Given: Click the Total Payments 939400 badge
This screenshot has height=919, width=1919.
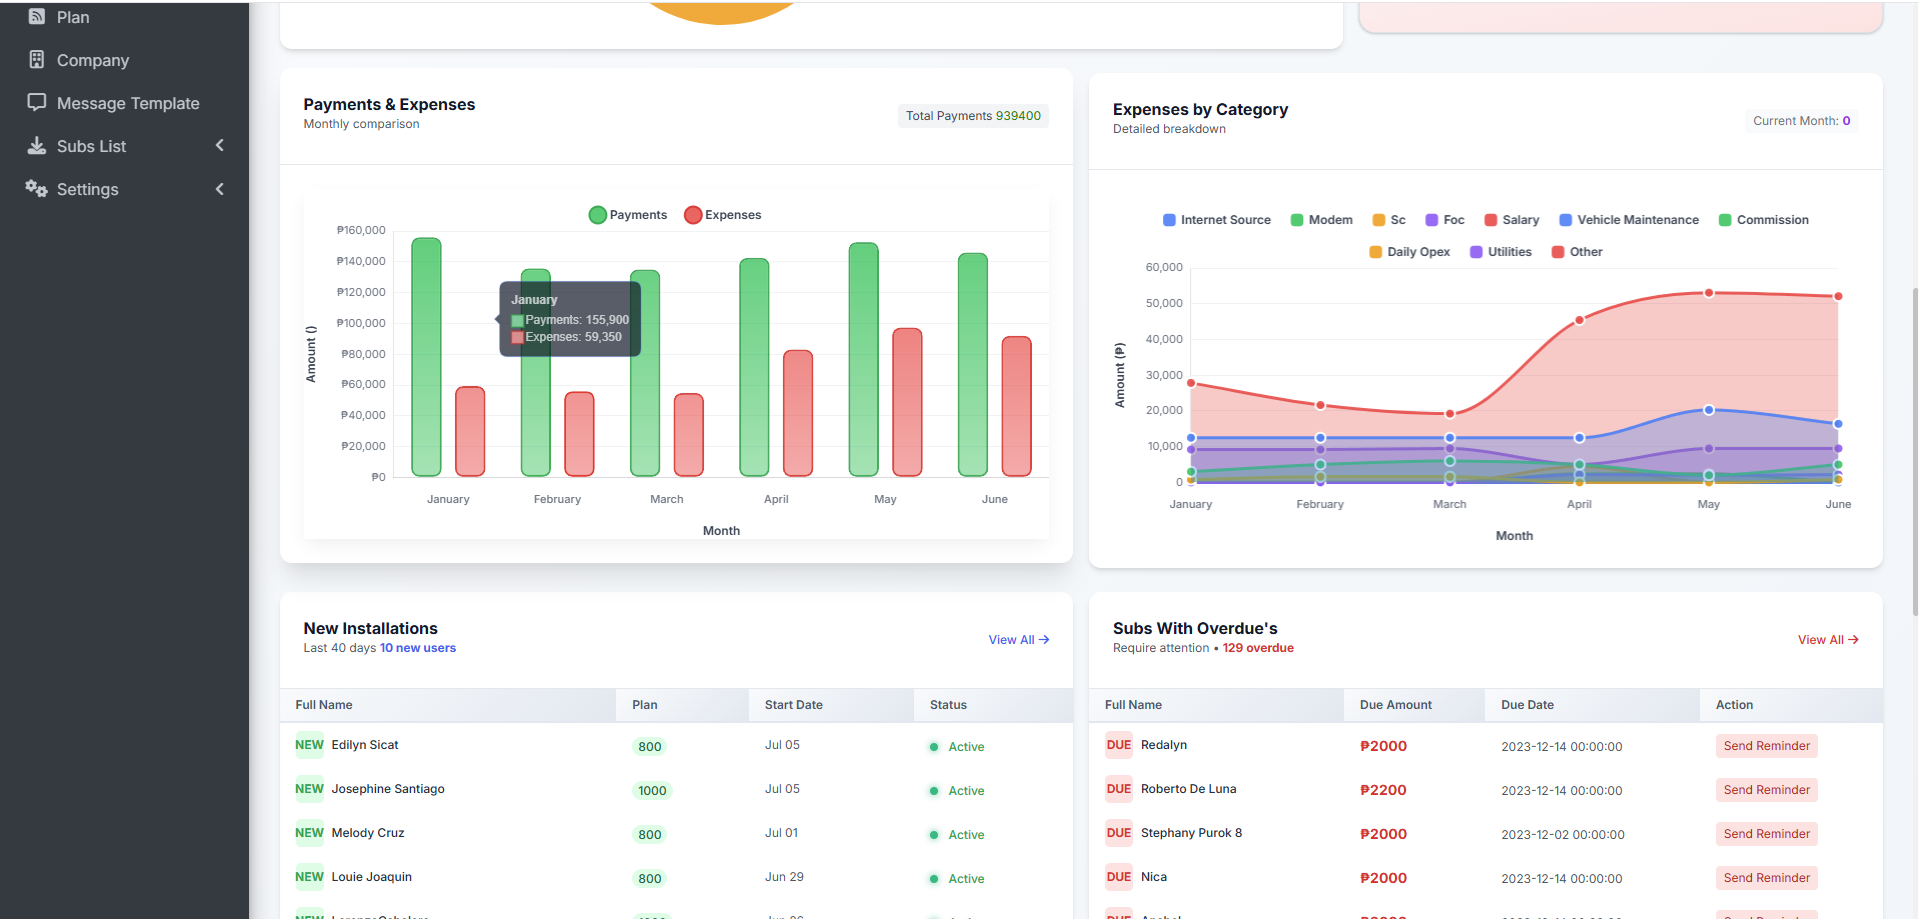Looking at the screenshot, I should point(973,116).
